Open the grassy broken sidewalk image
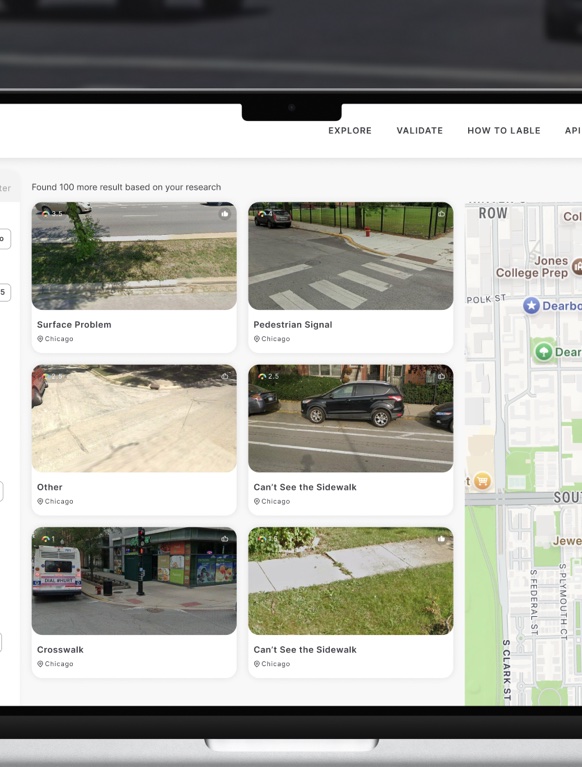 pyautogui.click(x=351, y=581)
